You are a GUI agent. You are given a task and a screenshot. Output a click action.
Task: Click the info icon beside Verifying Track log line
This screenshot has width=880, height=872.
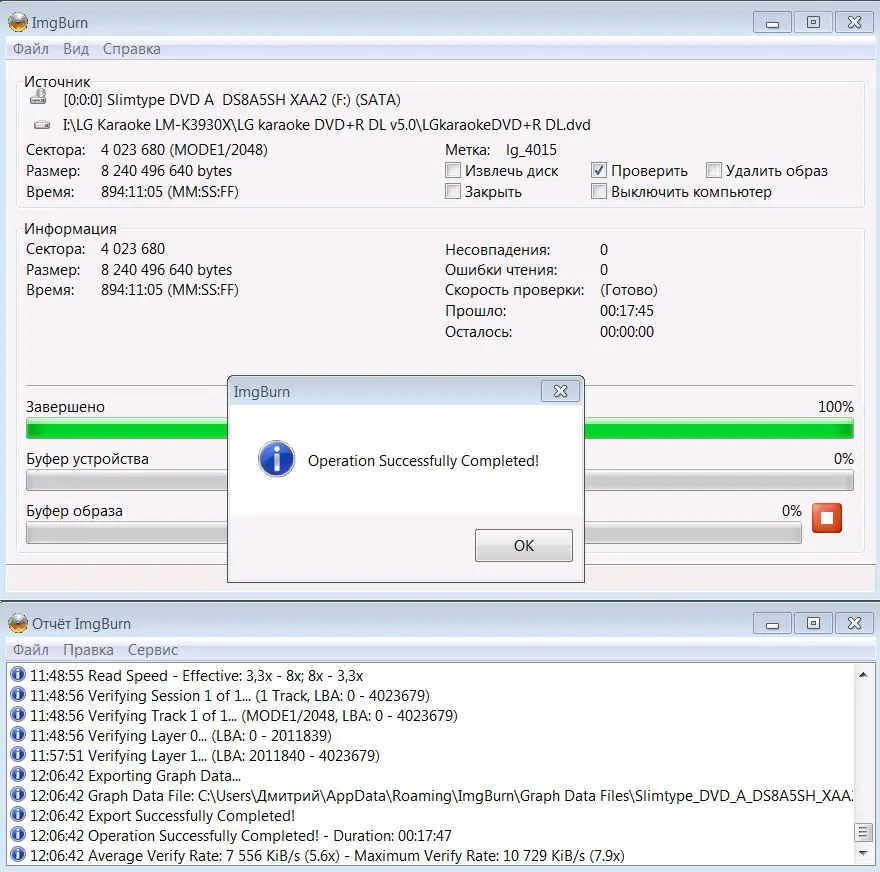(18, 714)
